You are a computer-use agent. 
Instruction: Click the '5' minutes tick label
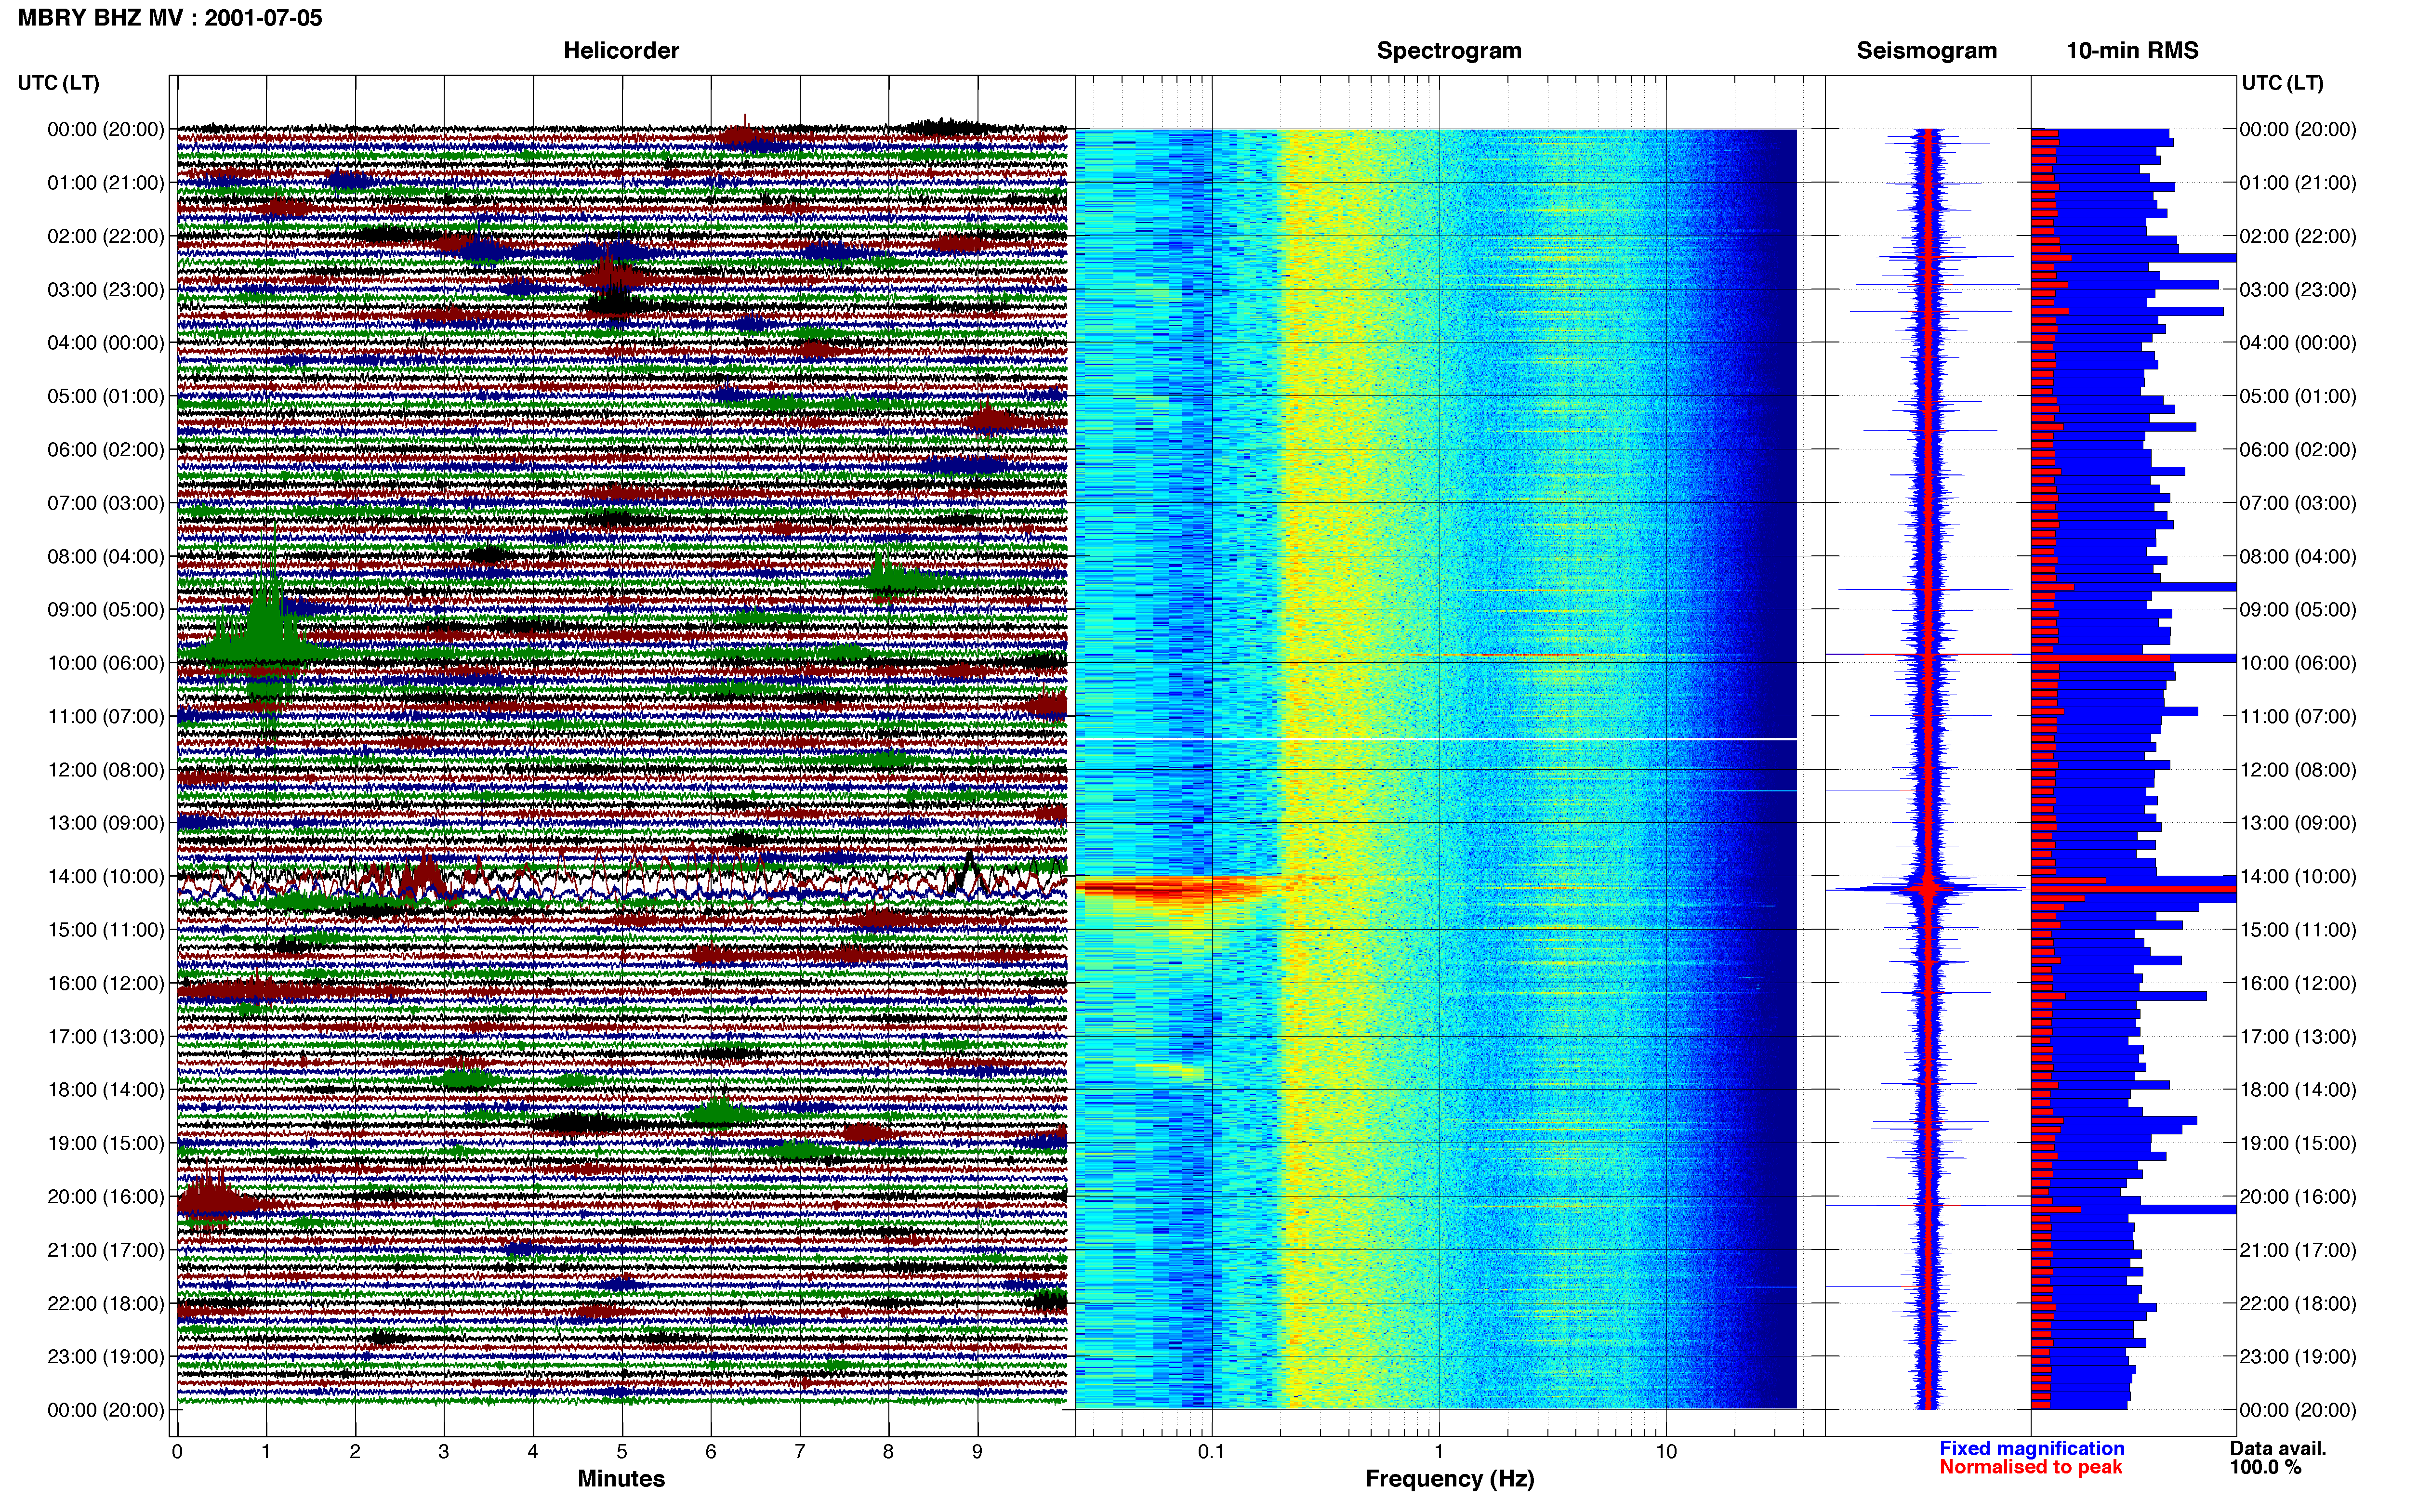[622, 1451]
